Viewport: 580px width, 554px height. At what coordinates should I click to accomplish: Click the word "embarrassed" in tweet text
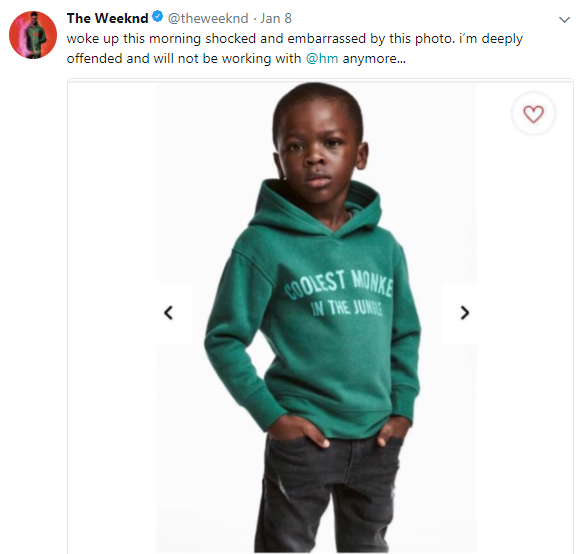(327, 38)
